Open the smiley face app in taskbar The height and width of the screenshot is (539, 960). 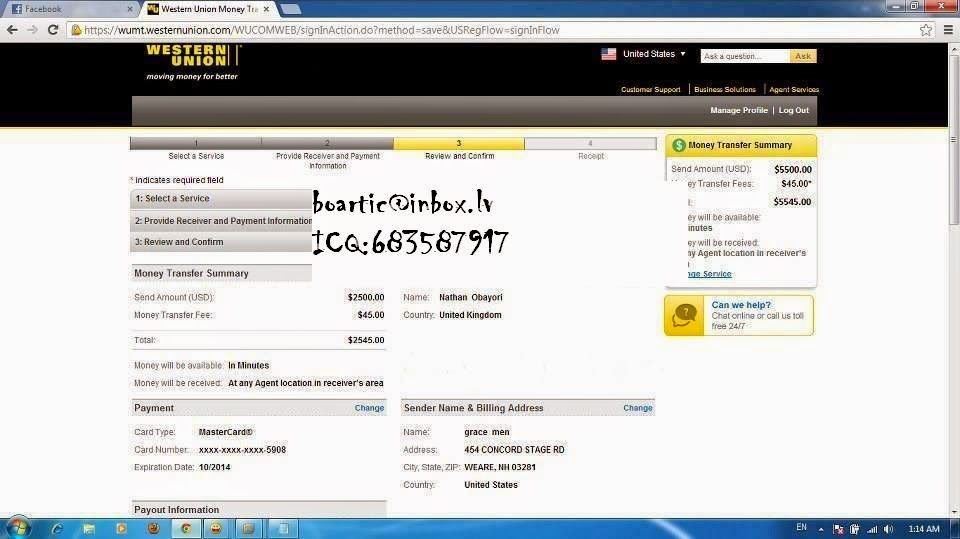[x=216, y=528]
